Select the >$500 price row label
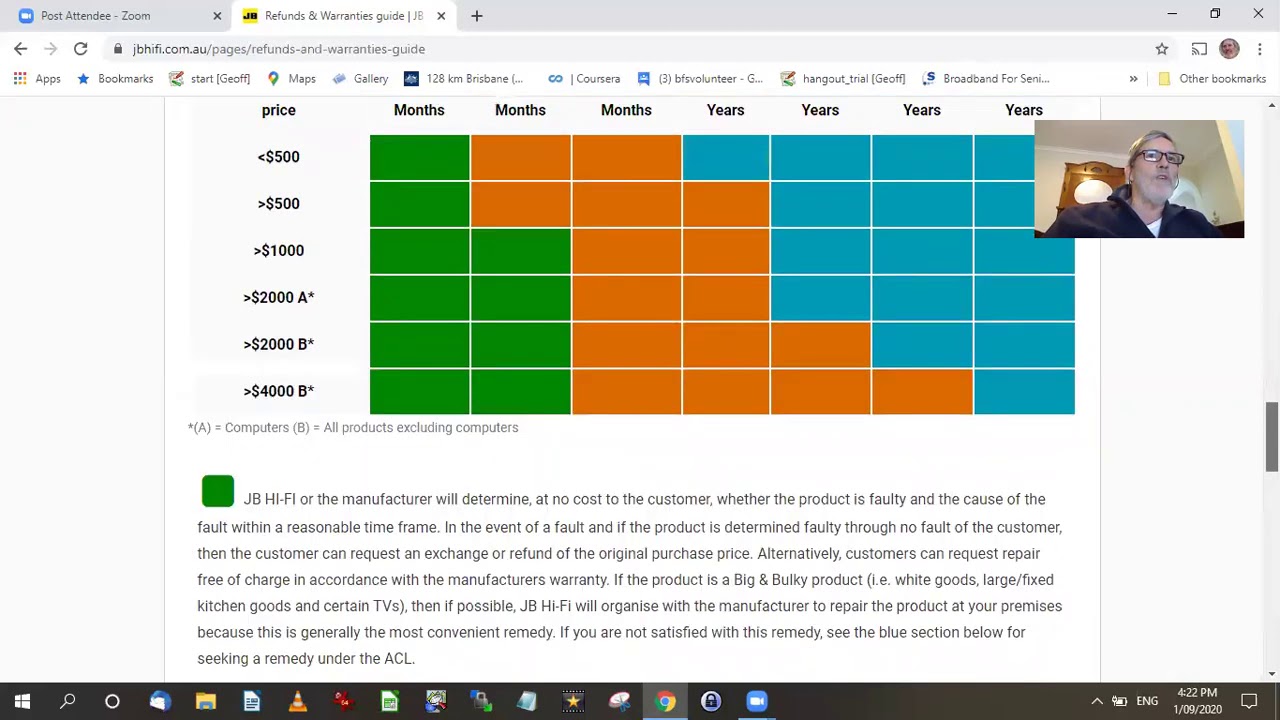The image size is (1280, 720). pyautogui.click(x=278, y=204)
